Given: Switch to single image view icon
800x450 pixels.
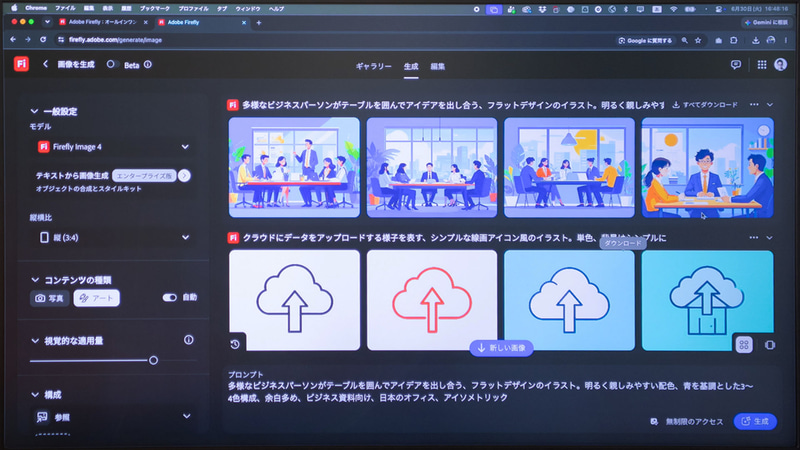Looking at the screenshot, I should coord(770,345).
